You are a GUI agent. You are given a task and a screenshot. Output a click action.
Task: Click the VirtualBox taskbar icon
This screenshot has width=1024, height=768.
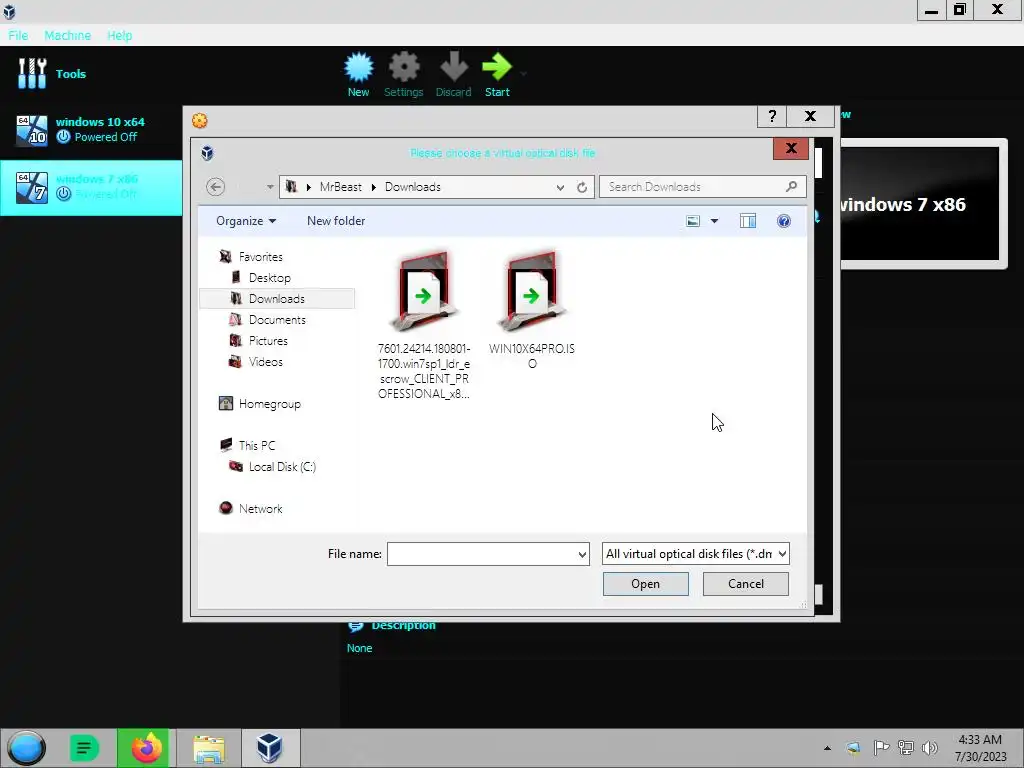(x=270, y=748)
